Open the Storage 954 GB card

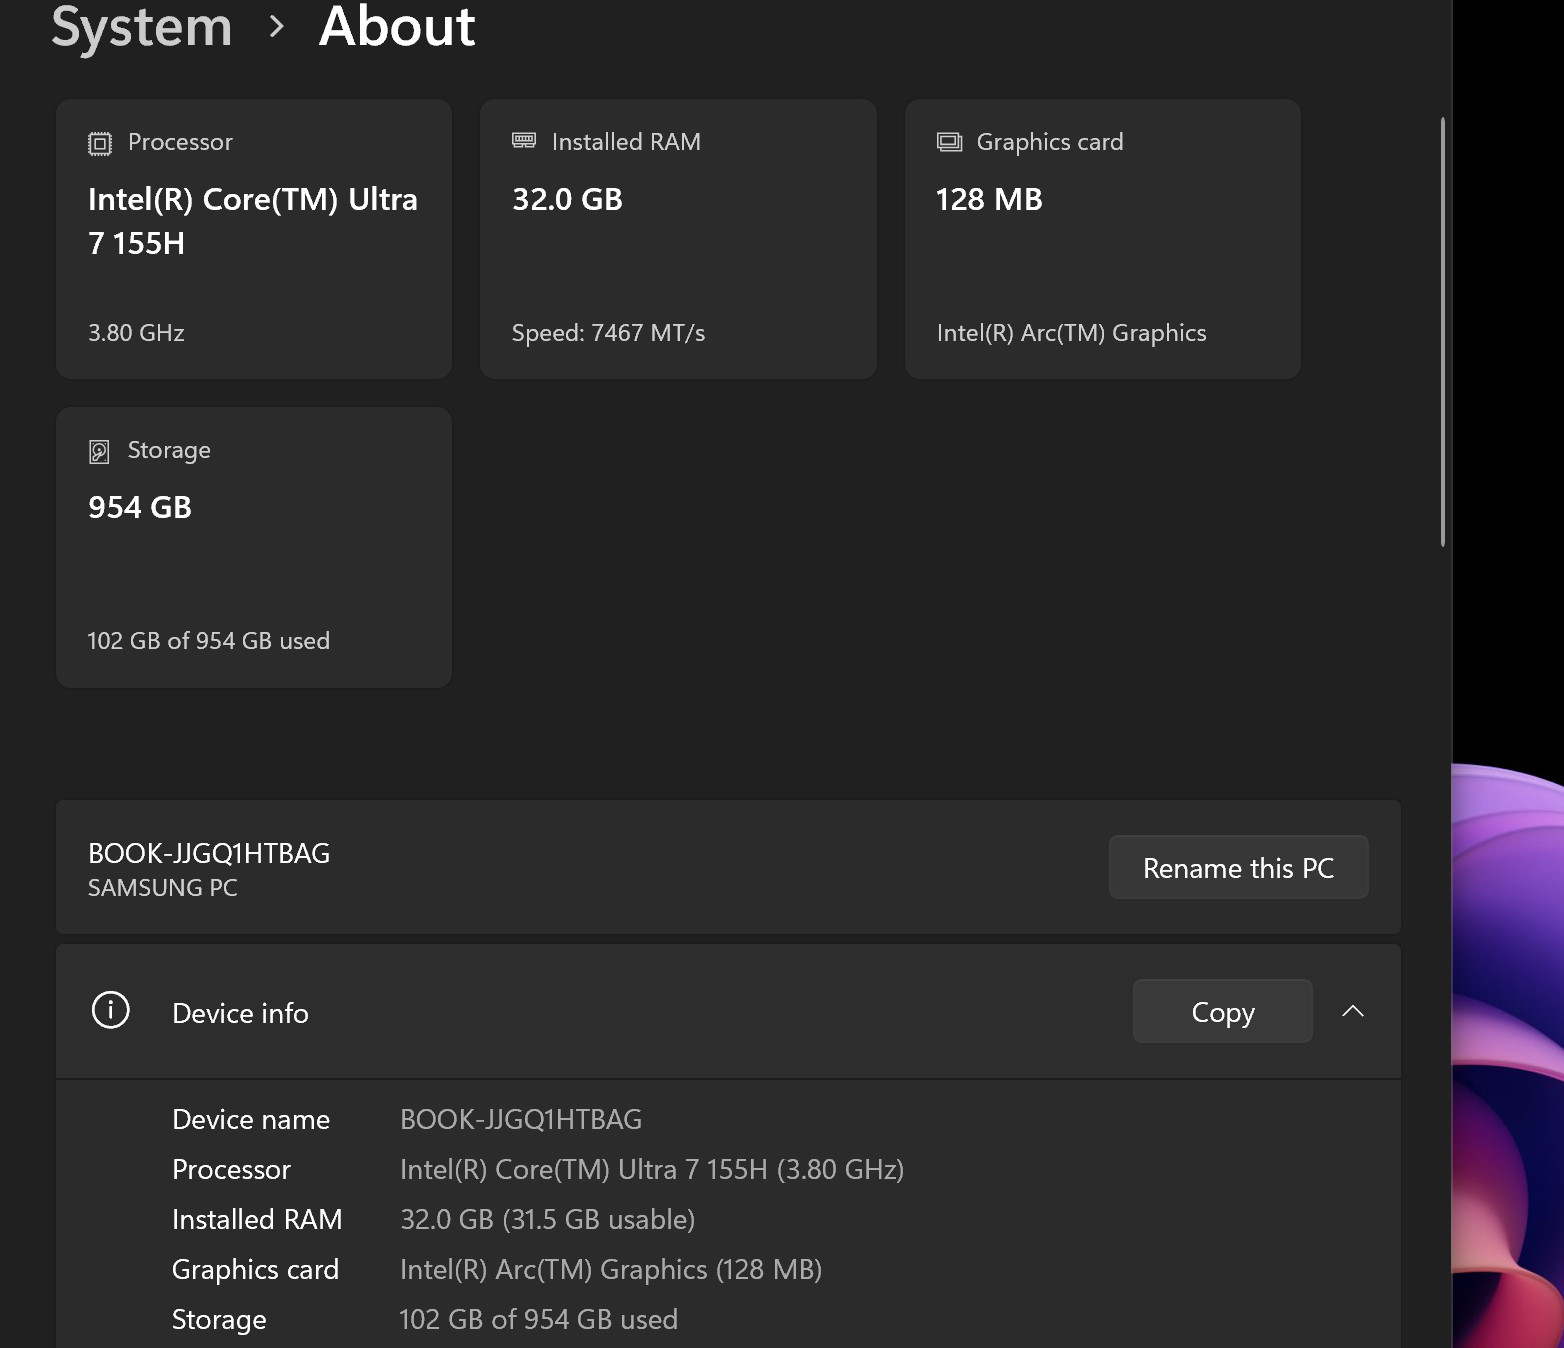coord(254,547)
